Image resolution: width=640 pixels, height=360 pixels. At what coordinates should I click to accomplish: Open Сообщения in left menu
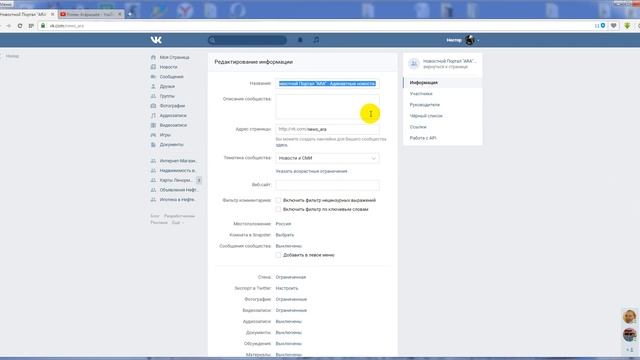coord(170,77)
